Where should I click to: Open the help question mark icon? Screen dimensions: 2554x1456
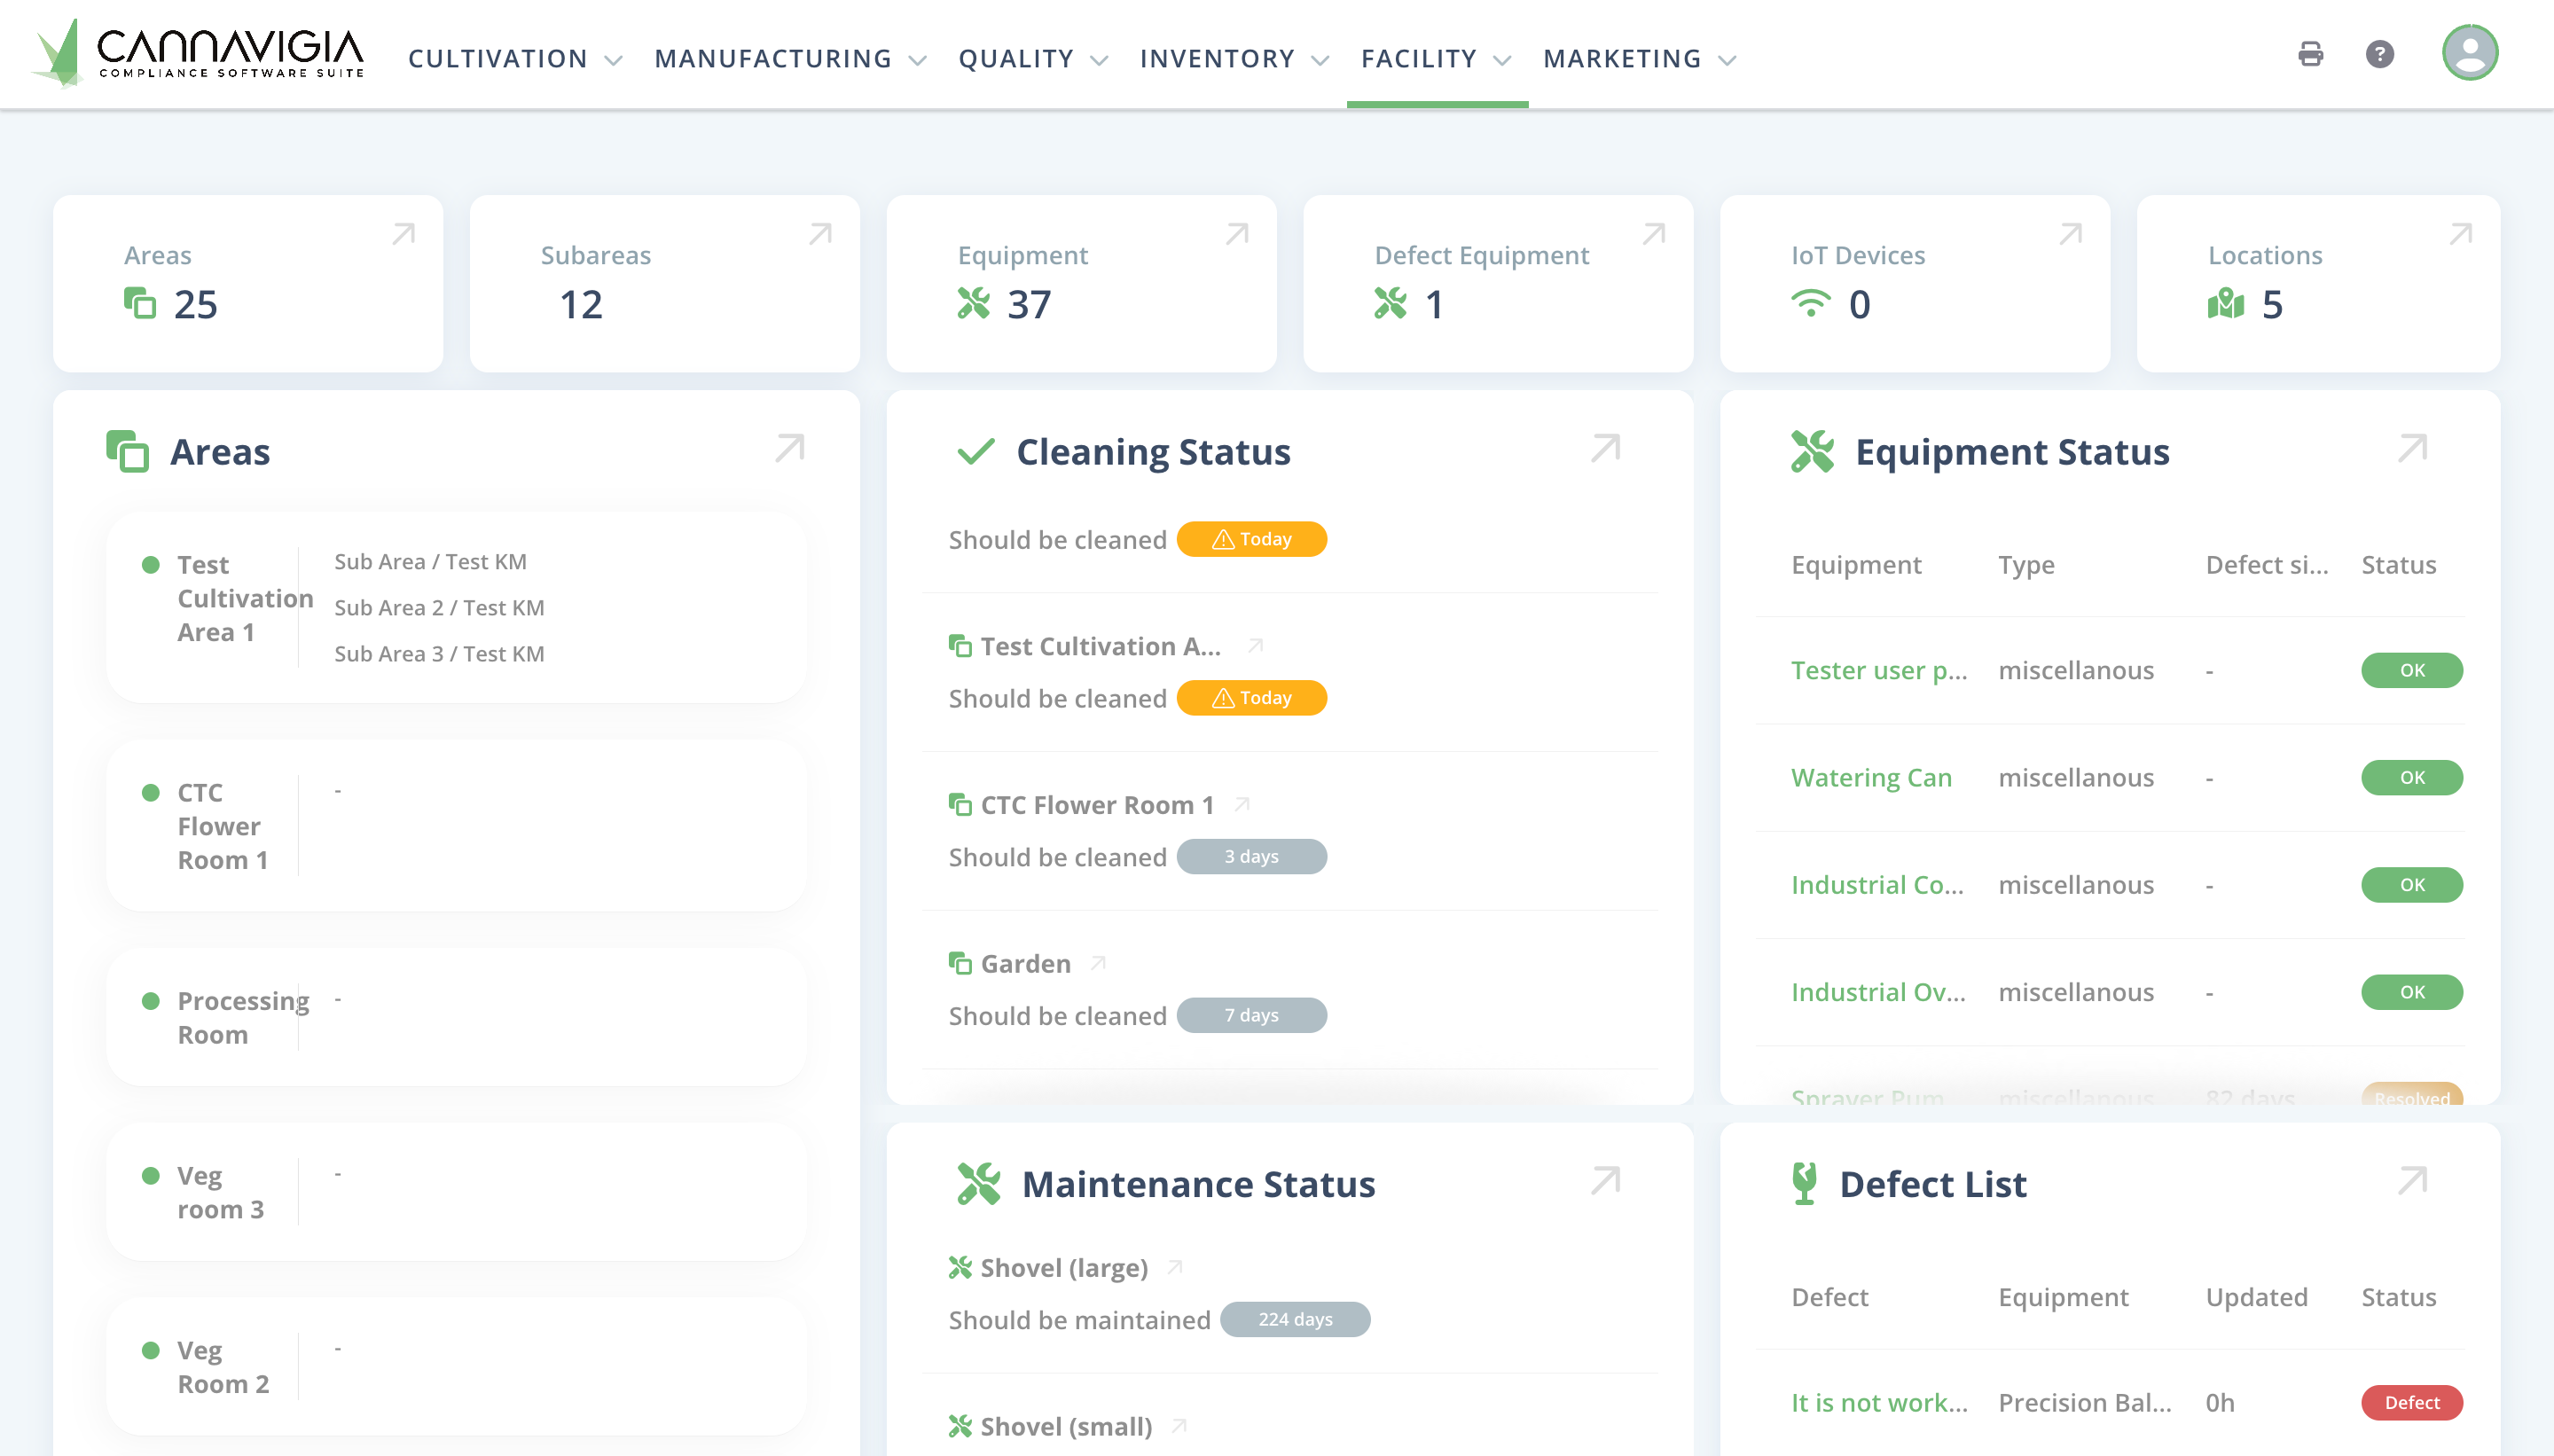click(2379, 54)
